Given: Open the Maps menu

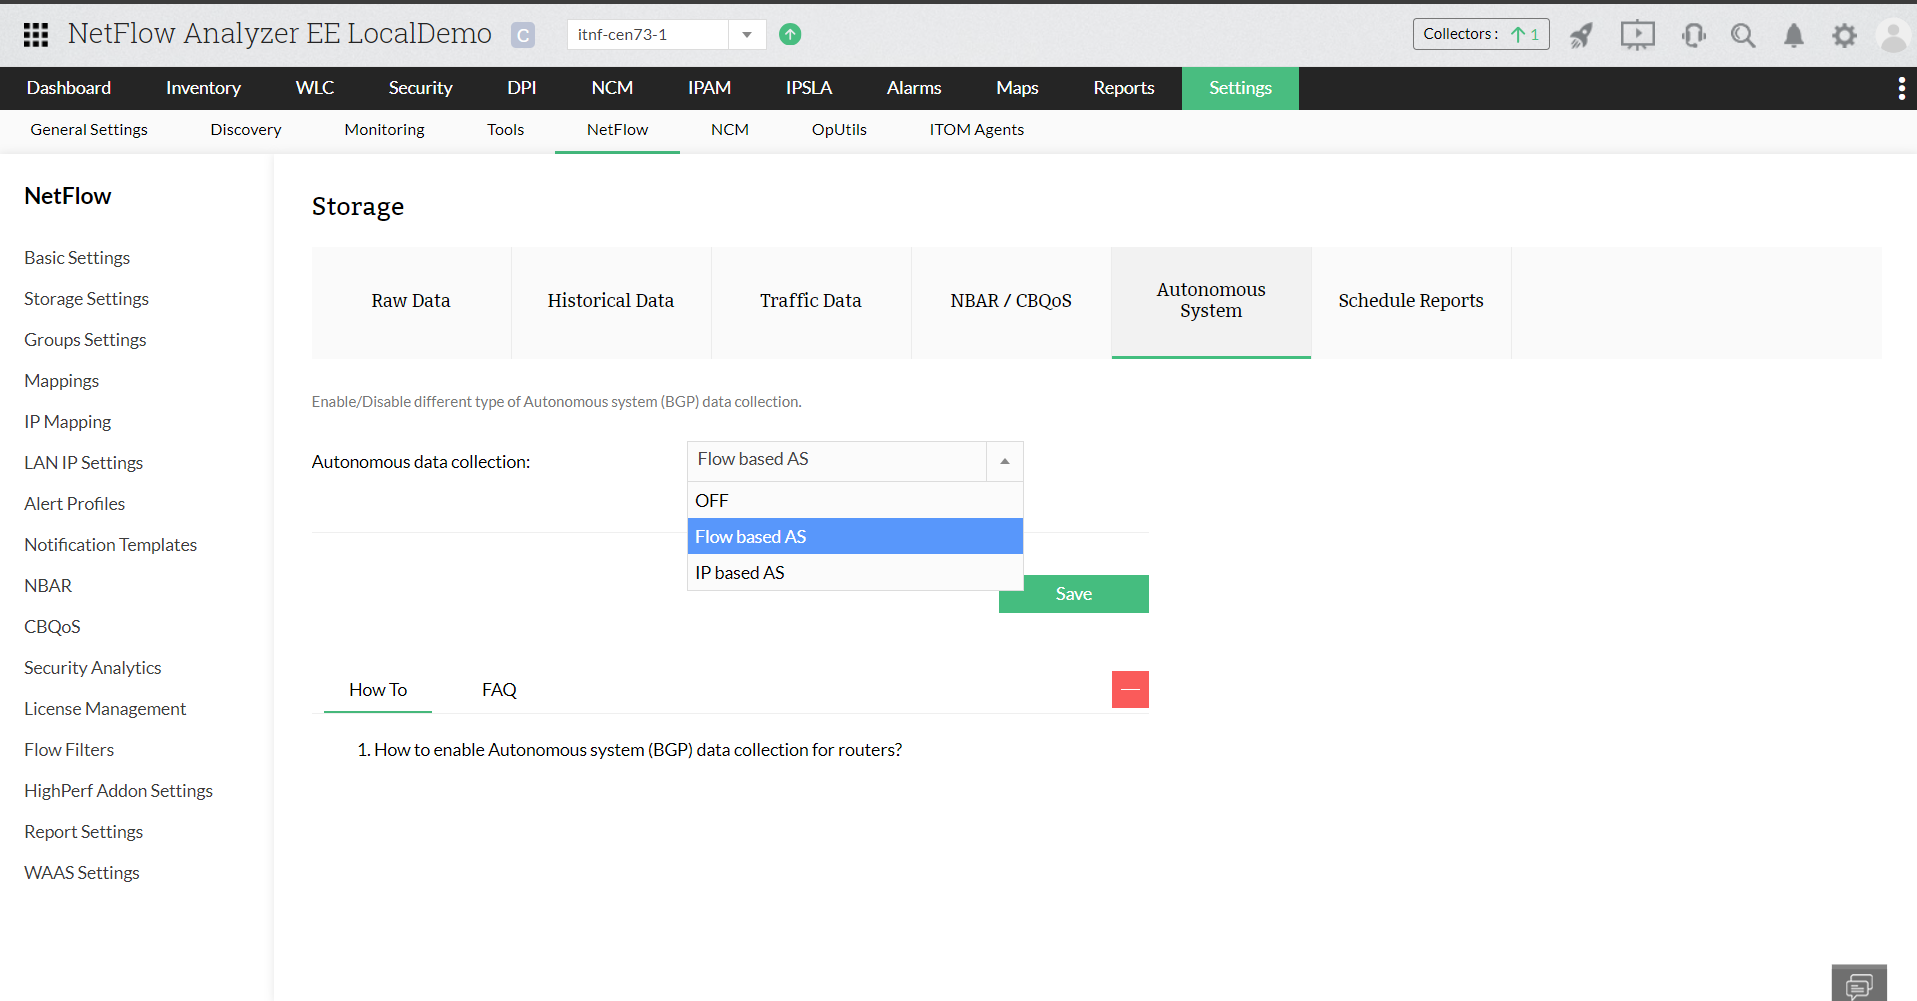Looking at the screenshot, I should tap(1017, 88).
